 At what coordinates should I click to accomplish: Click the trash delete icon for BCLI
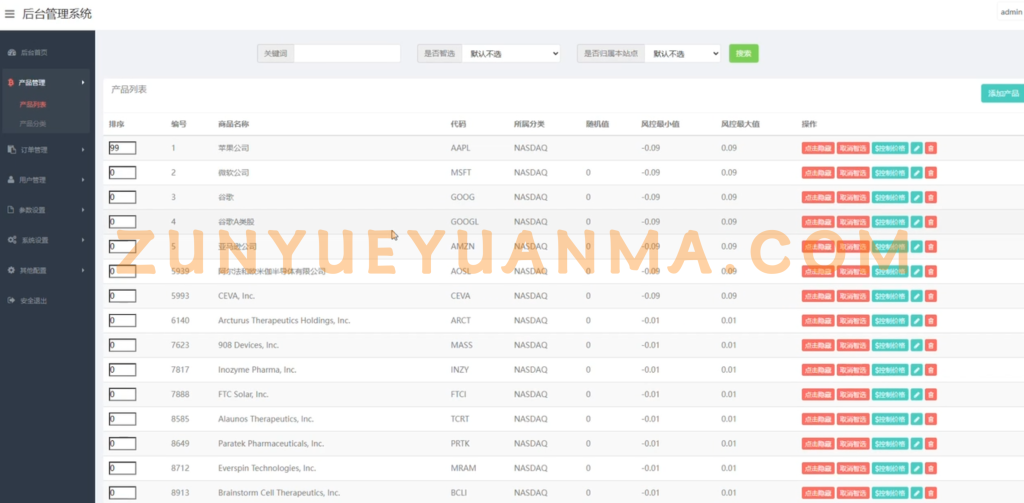click(931, 493)
